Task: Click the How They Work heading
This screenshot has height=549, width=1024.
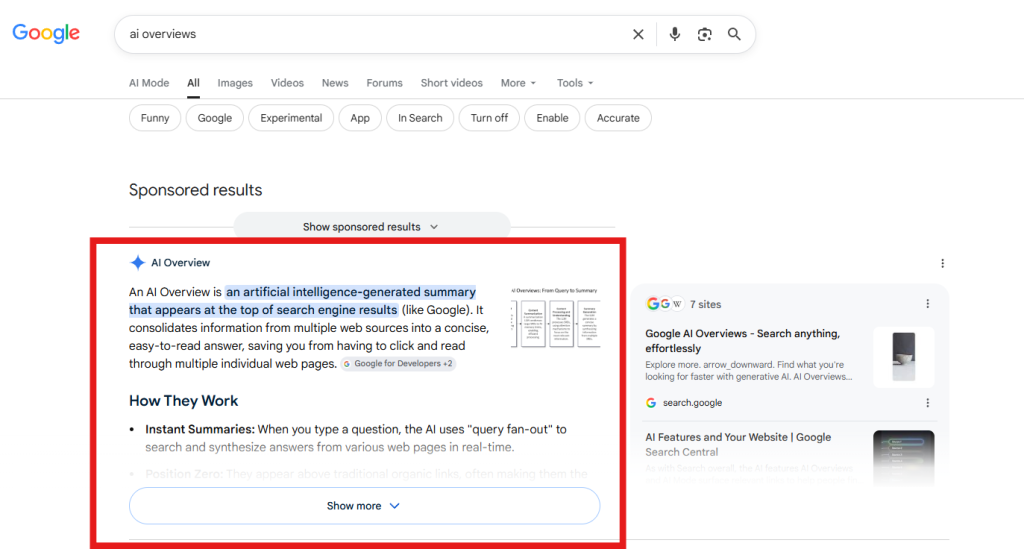Action: pyautogui.click(x=184, y=401)
